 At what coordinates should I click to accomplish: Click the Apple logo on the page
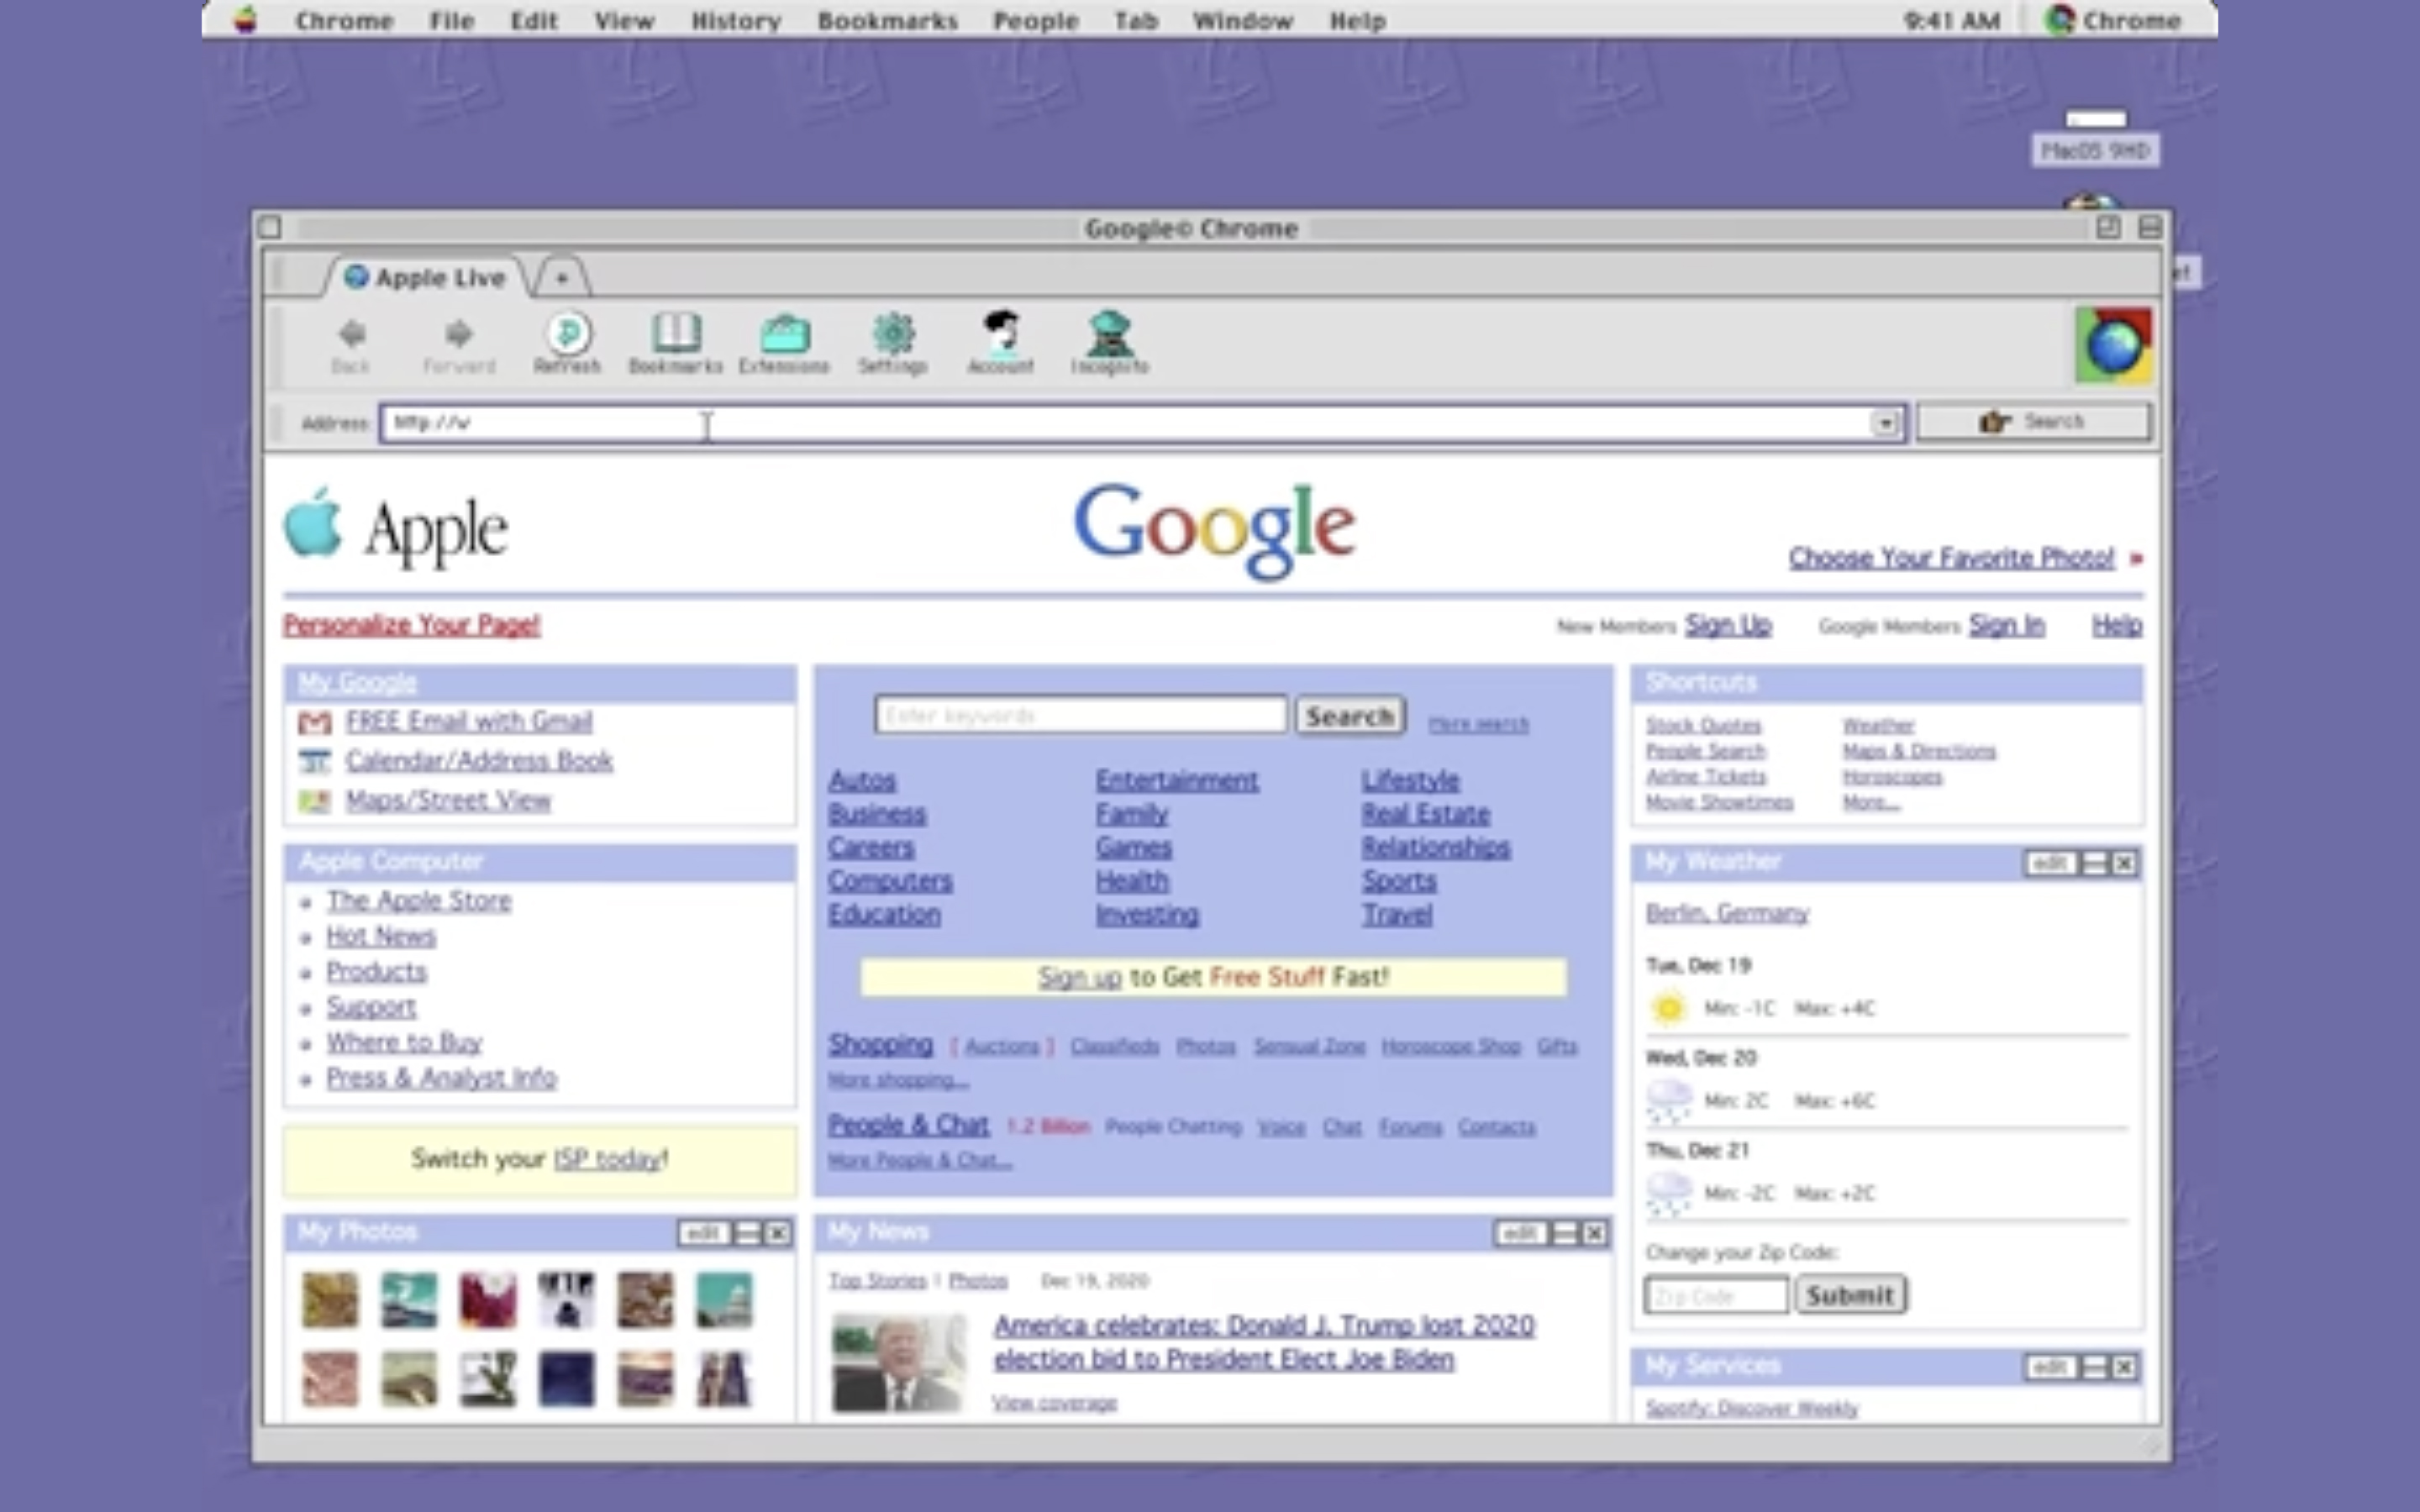[313, 522]
